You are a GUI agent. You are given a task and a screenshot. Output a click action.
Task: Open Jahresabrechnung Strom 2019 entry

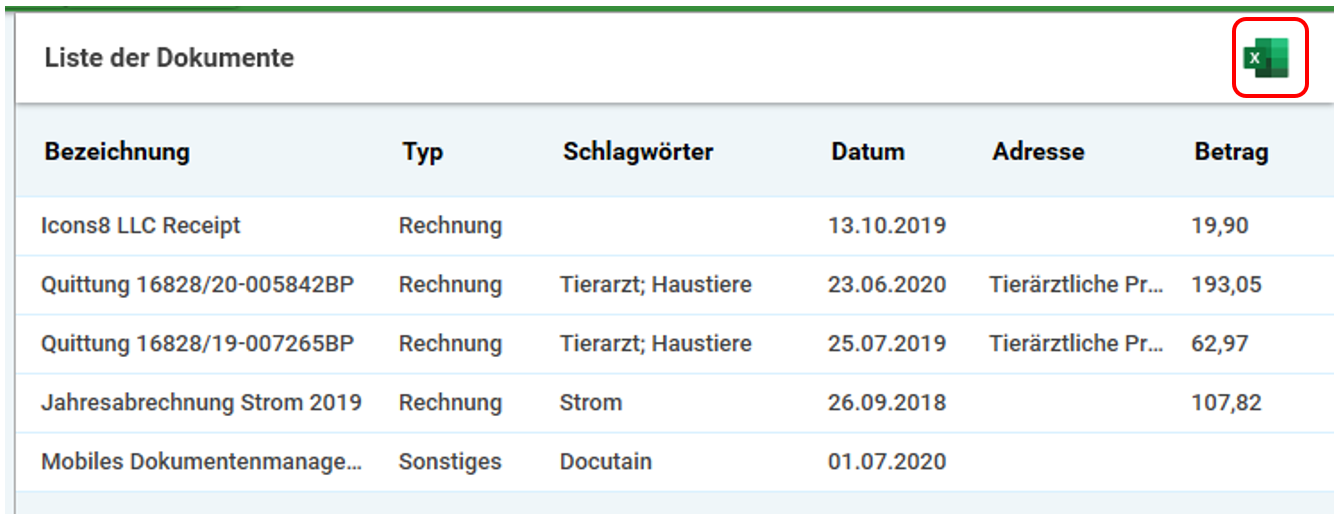coord(201,403)
